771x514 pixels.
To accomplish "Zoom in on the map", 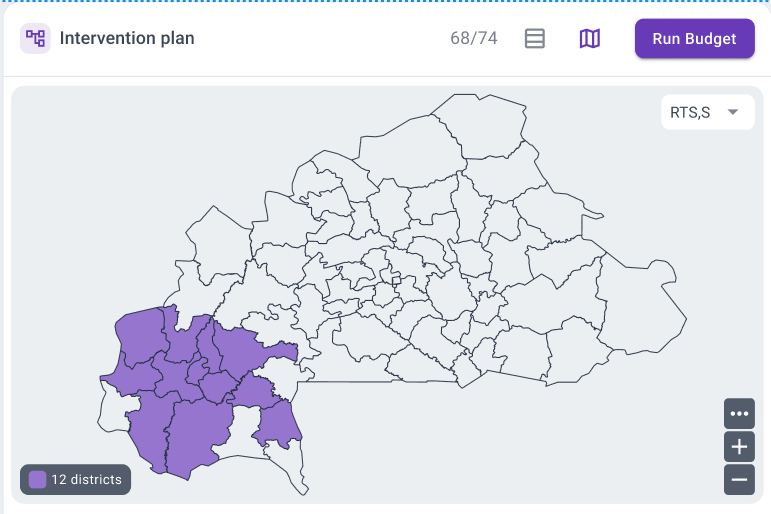I will click(739, 446).
